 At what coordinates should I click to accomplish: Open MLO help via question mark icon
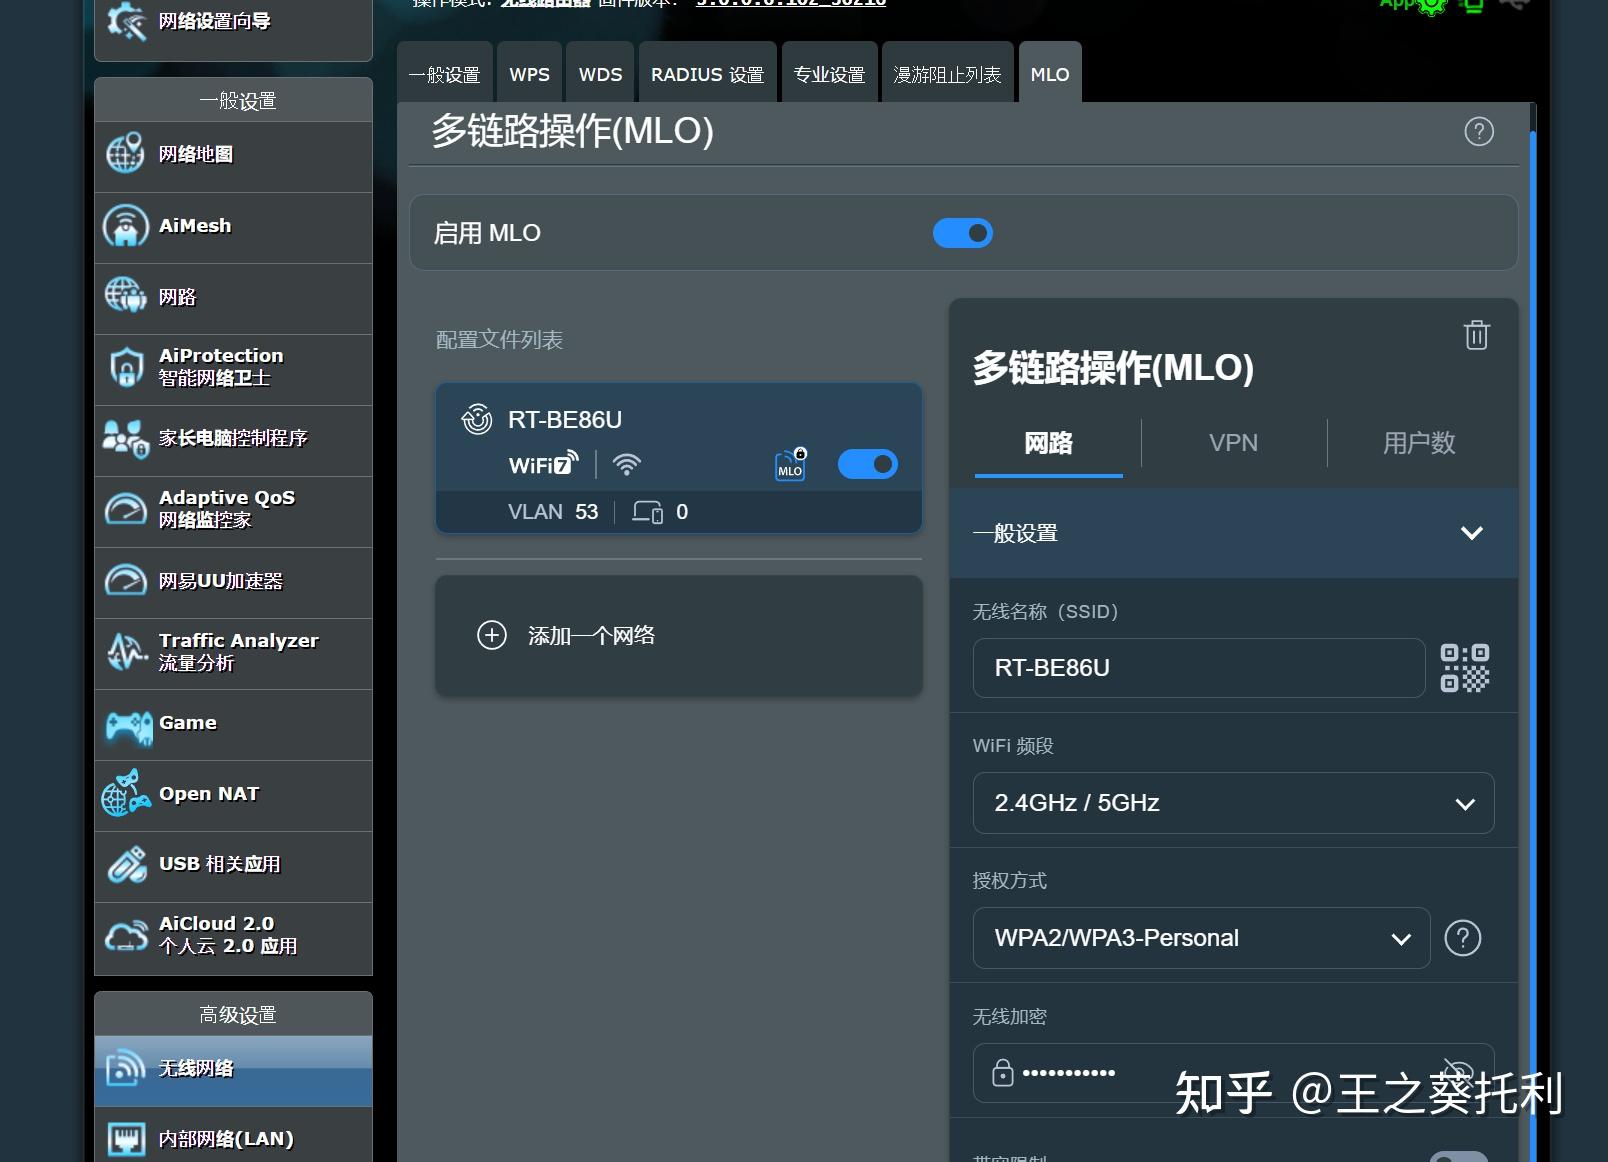coord(1478,131)
